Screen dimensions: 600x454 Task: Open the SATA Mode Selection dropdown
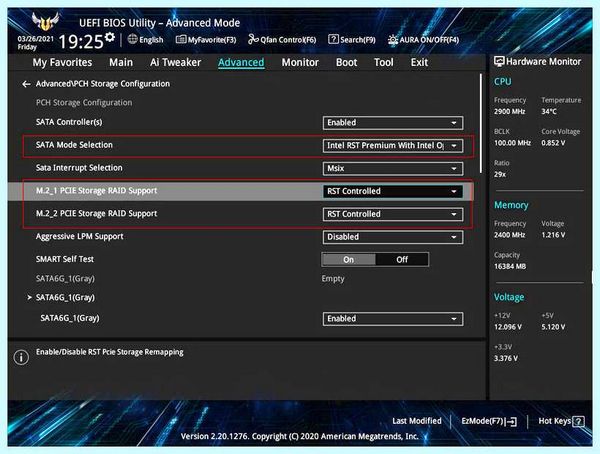pos(393,145)
